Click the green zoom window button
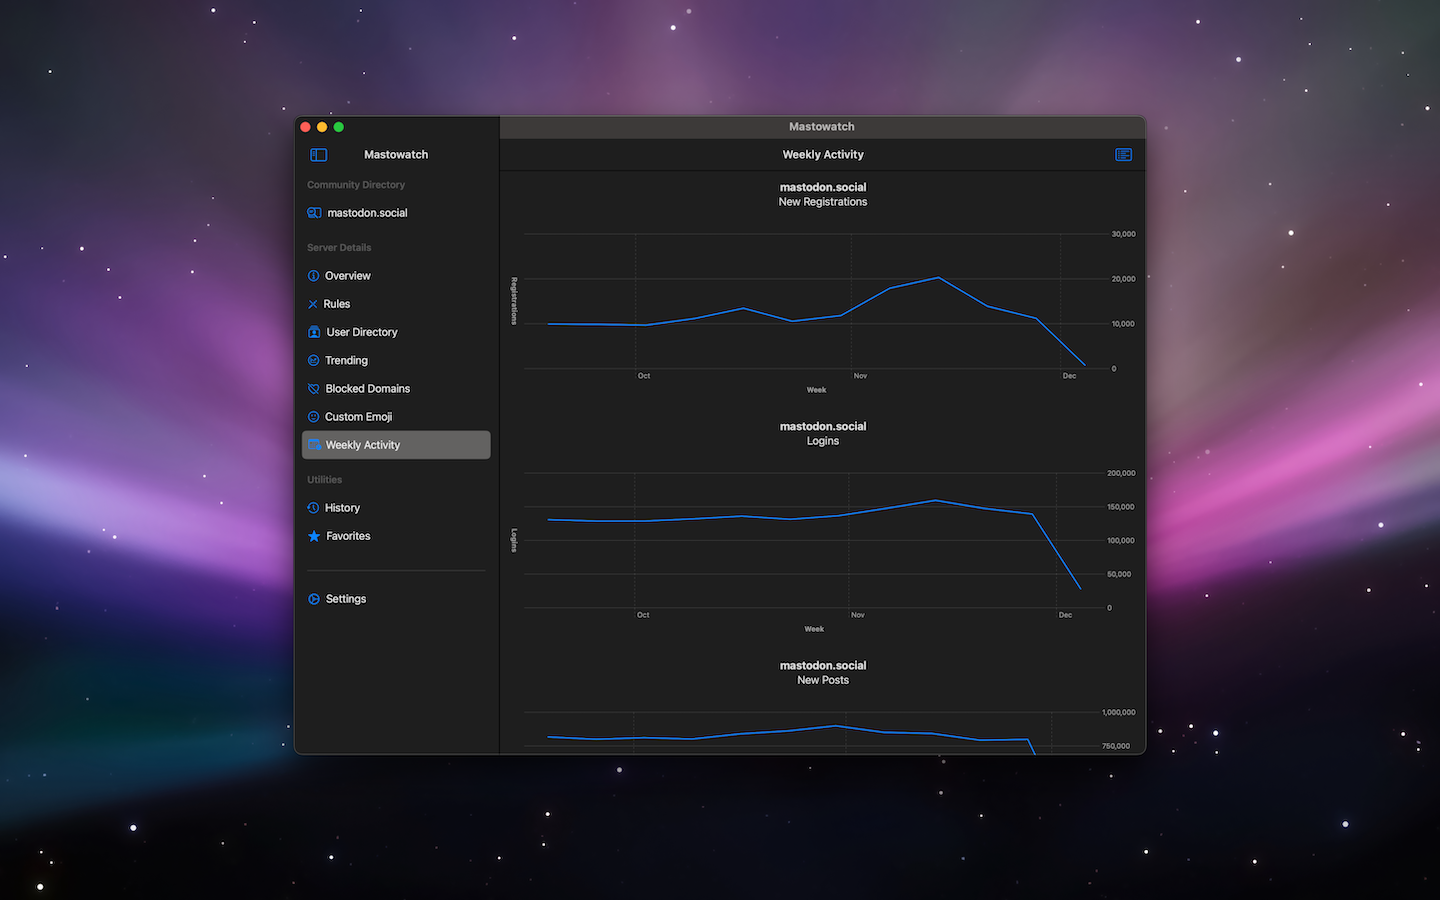The height and width of the screenshot is (900, 1440). click(339, 127)
